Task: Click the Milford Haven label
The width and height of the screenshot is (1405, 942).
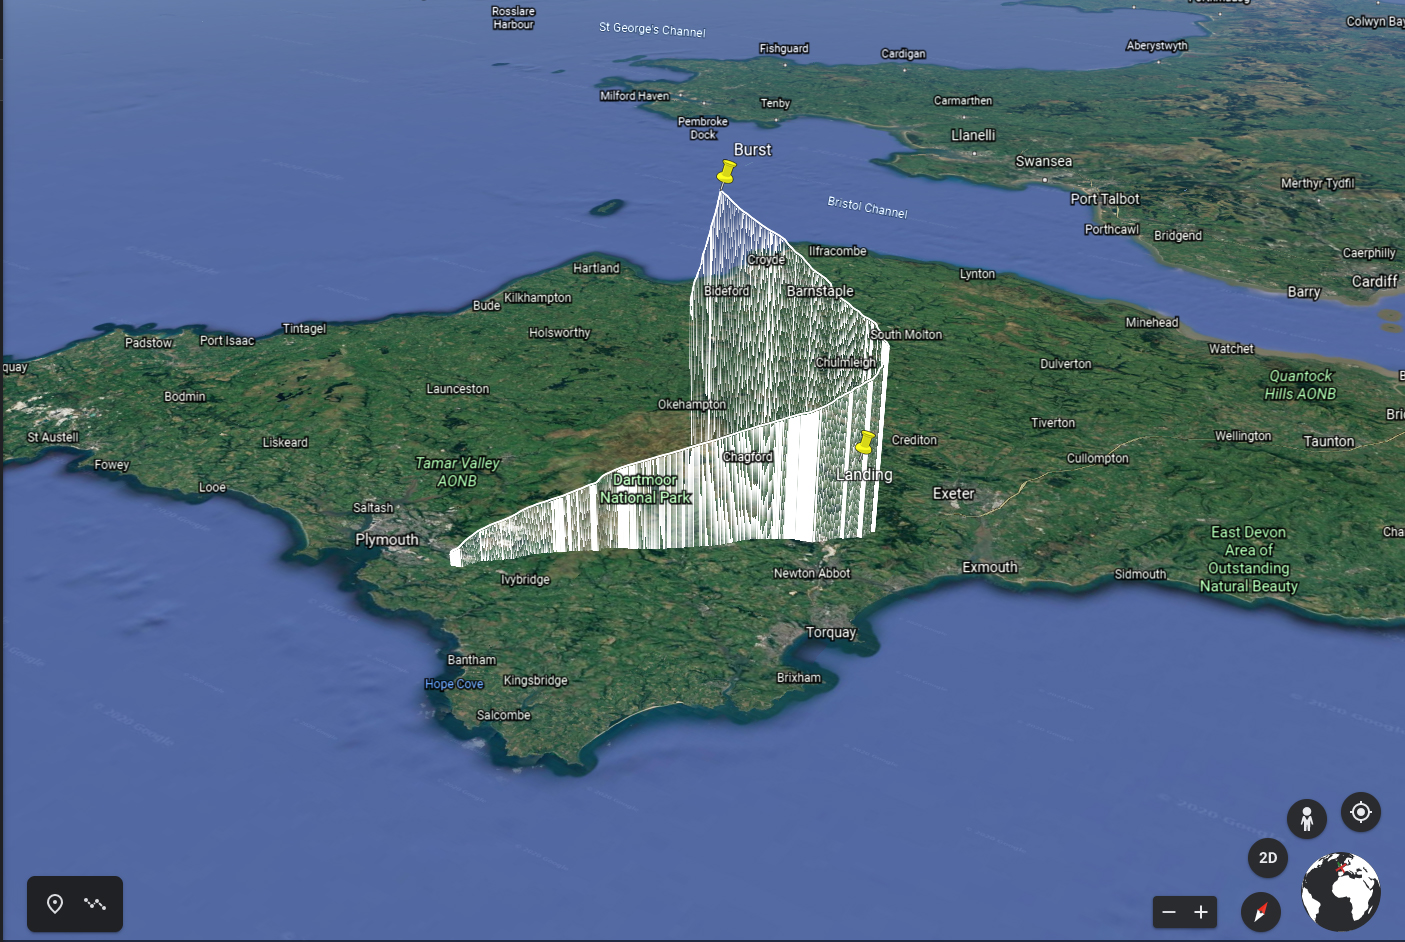Action: (x=635, y=96)
